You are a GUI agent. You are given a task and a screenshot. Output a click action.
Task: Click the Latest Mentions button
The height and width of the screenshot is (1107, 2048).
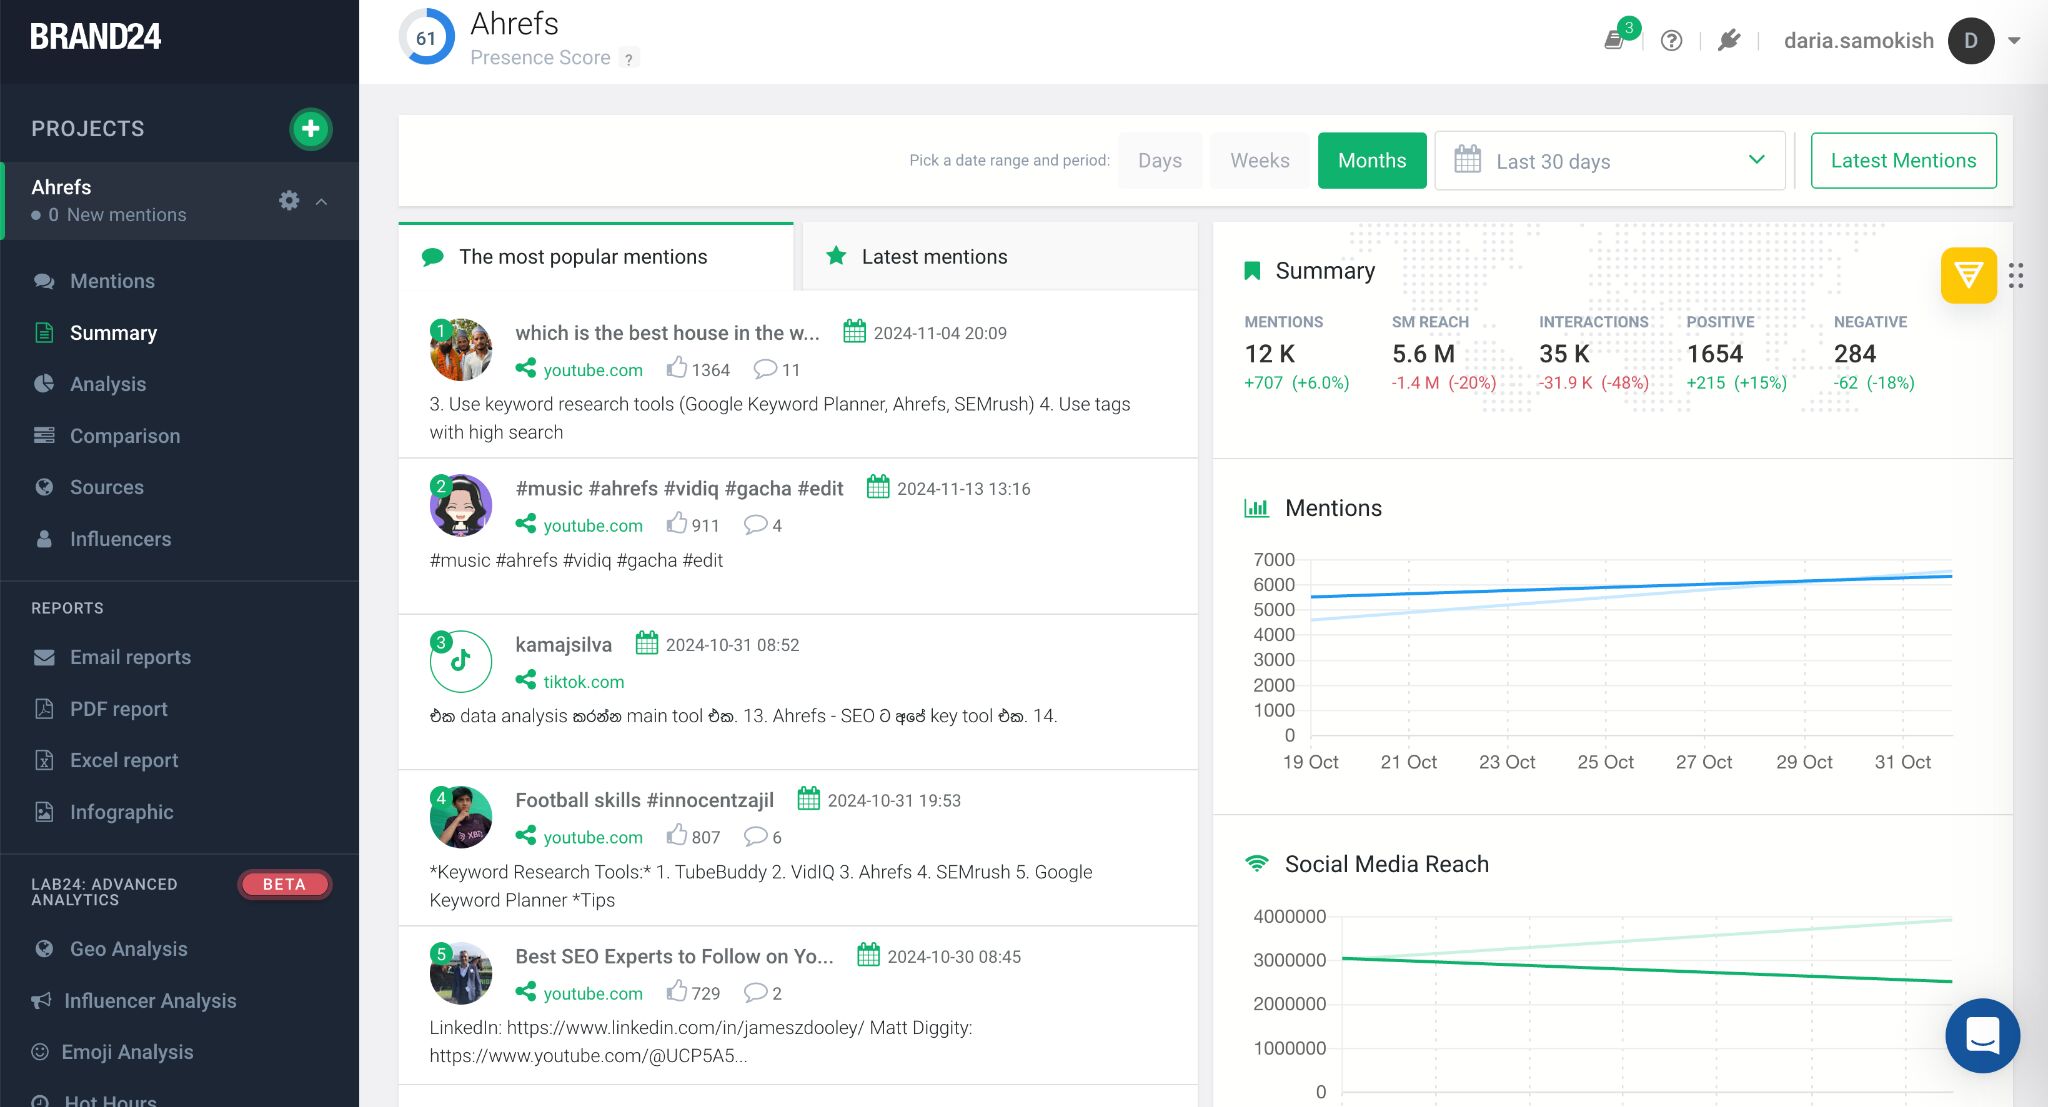click(x=1902, y=161)
